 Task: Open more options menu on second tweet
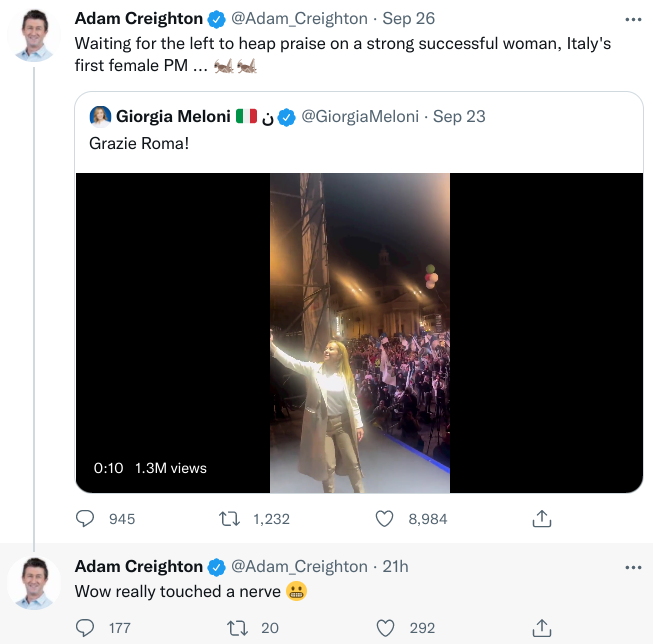[632, 567]
